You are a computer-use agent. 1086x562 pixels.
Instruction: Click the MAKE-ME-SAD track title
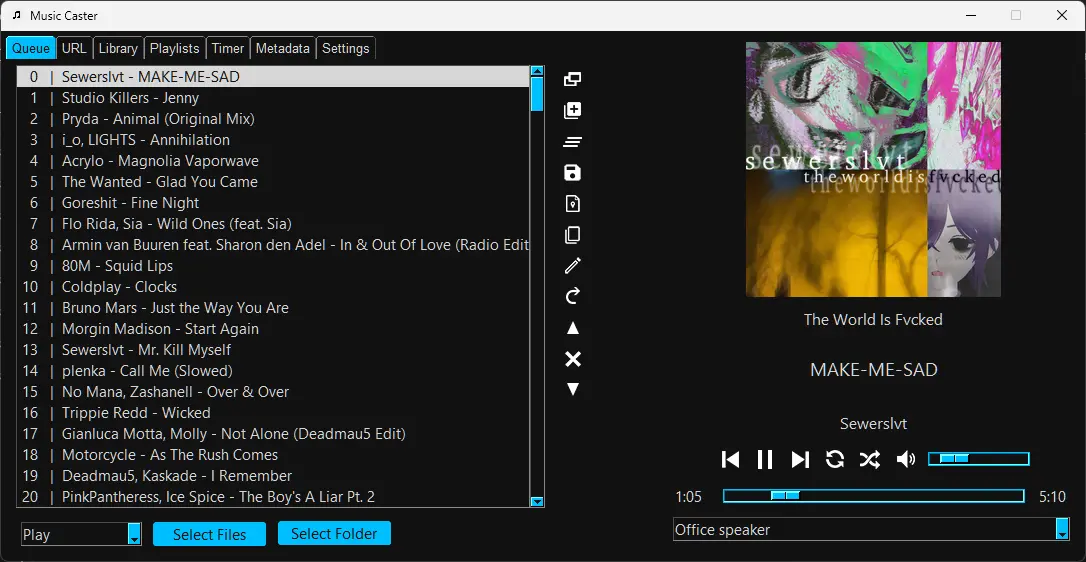point(873,369)
